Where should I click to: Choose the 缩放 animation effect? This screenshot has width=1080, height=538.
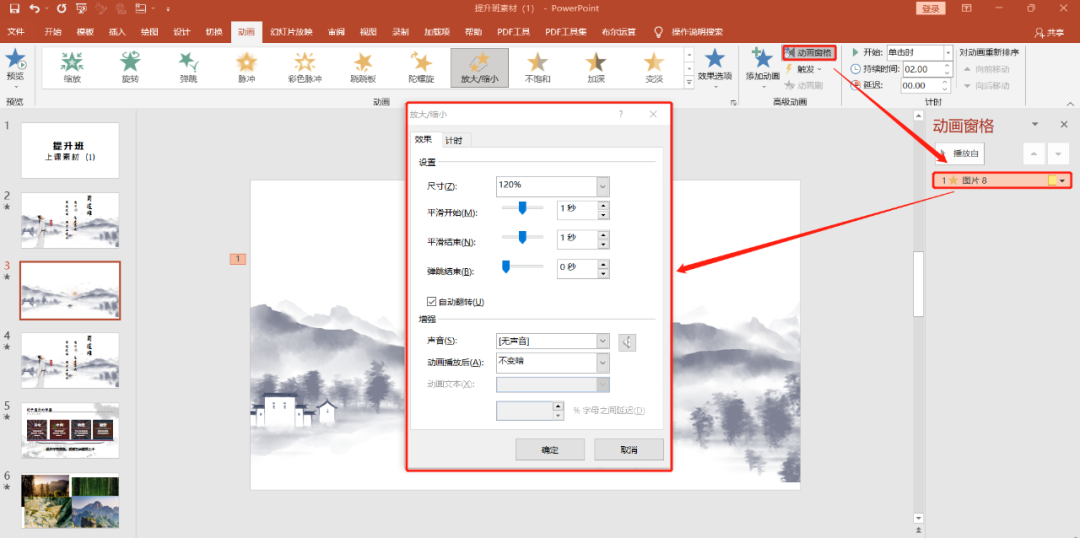click(71, 68)
